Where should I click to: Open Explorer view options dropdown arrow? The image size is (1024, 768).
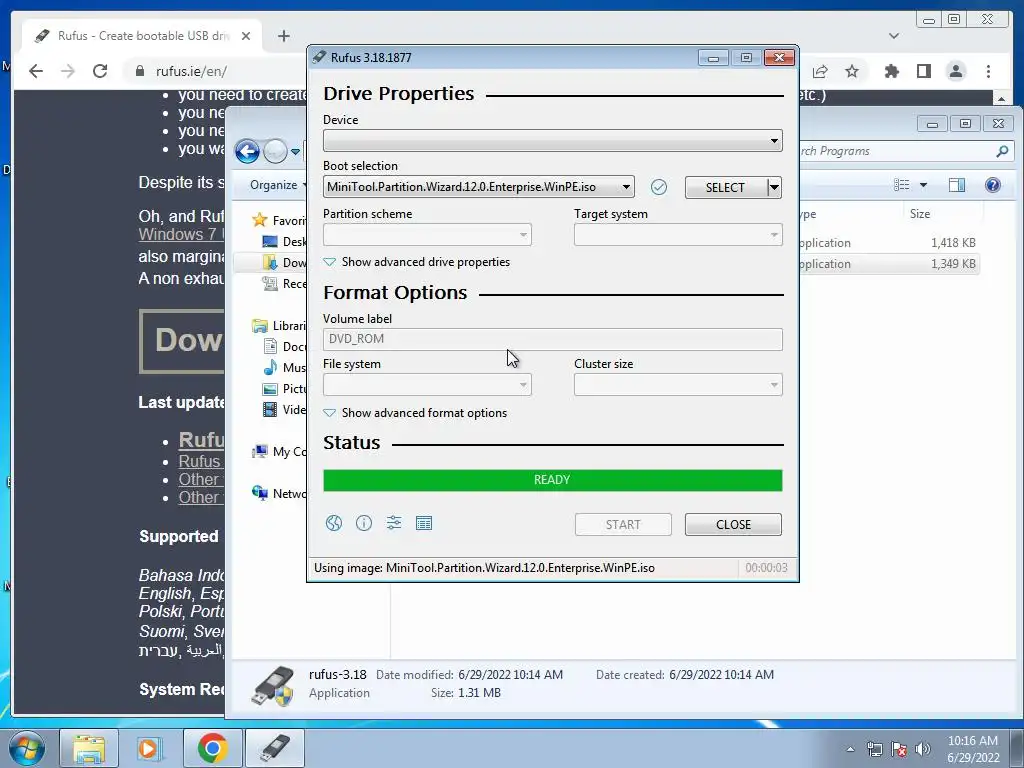pos(923,185)
